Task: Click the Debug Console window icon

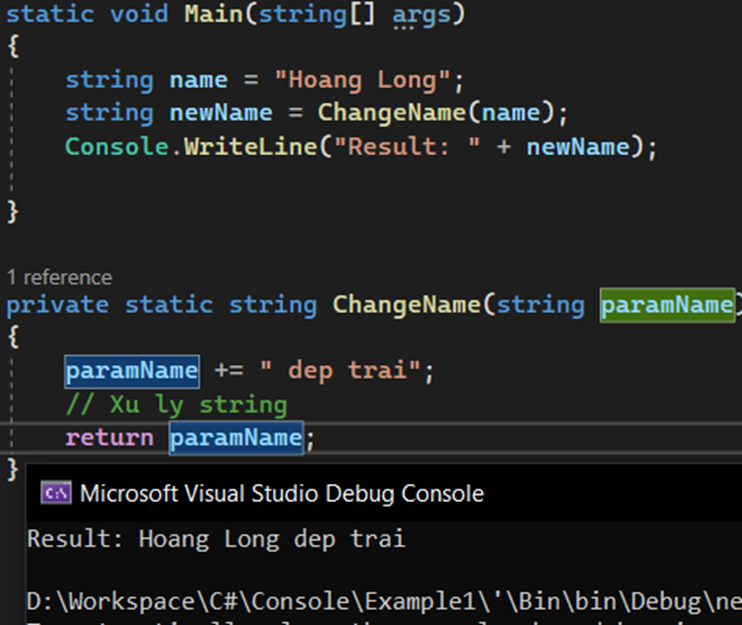Action: [55, 493]
